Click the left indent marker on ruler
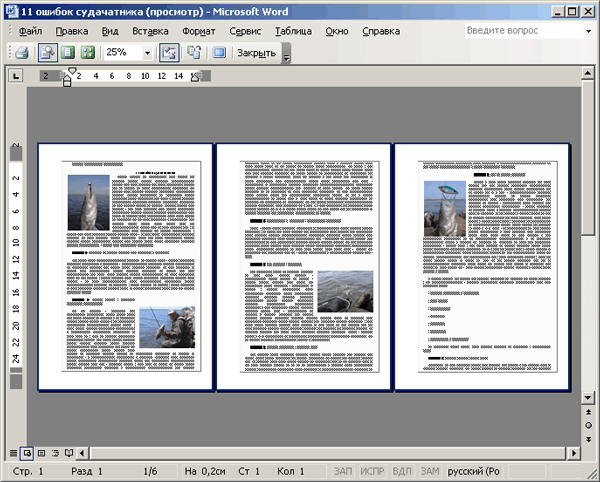Image resolution: width=600 pixels, height=482 pixels. pyautogui.click(x=67, y=81)
